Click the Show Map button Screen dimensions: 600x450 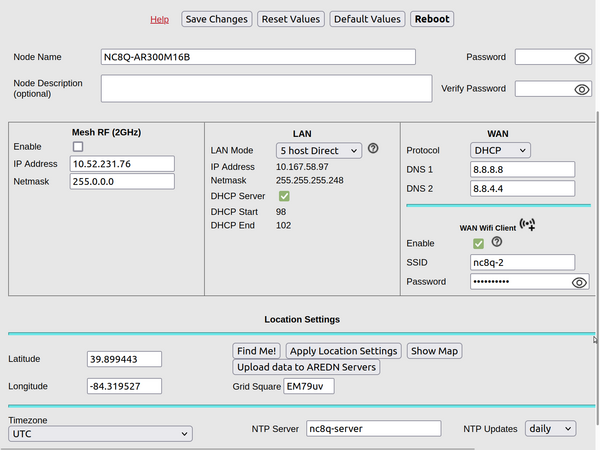(x=434, y=351)
